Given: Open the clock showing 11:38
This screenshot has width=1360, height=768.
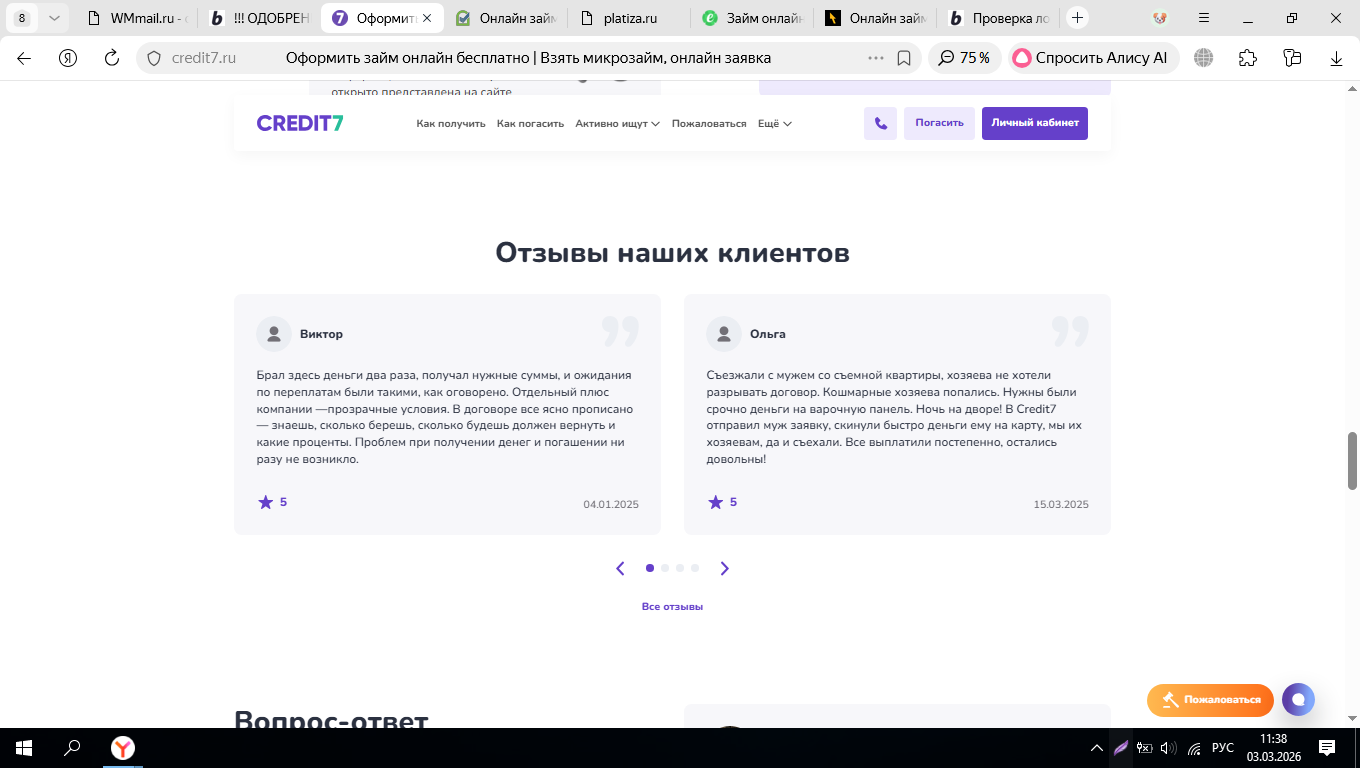Looking at the screenshot, I should 1274,748.
